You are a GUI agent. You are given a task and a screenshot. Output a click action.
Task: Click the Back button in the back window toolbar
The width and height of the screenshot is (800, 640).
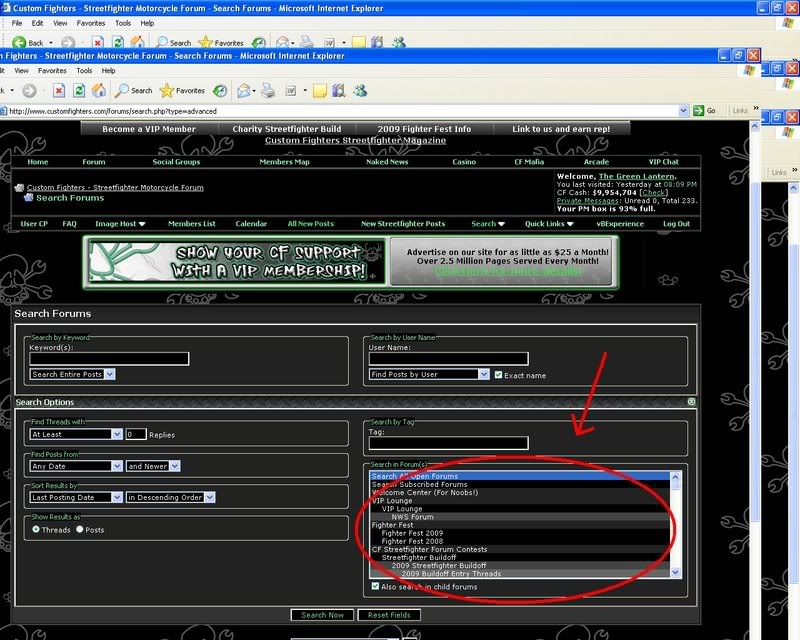[x=28, y=43]
